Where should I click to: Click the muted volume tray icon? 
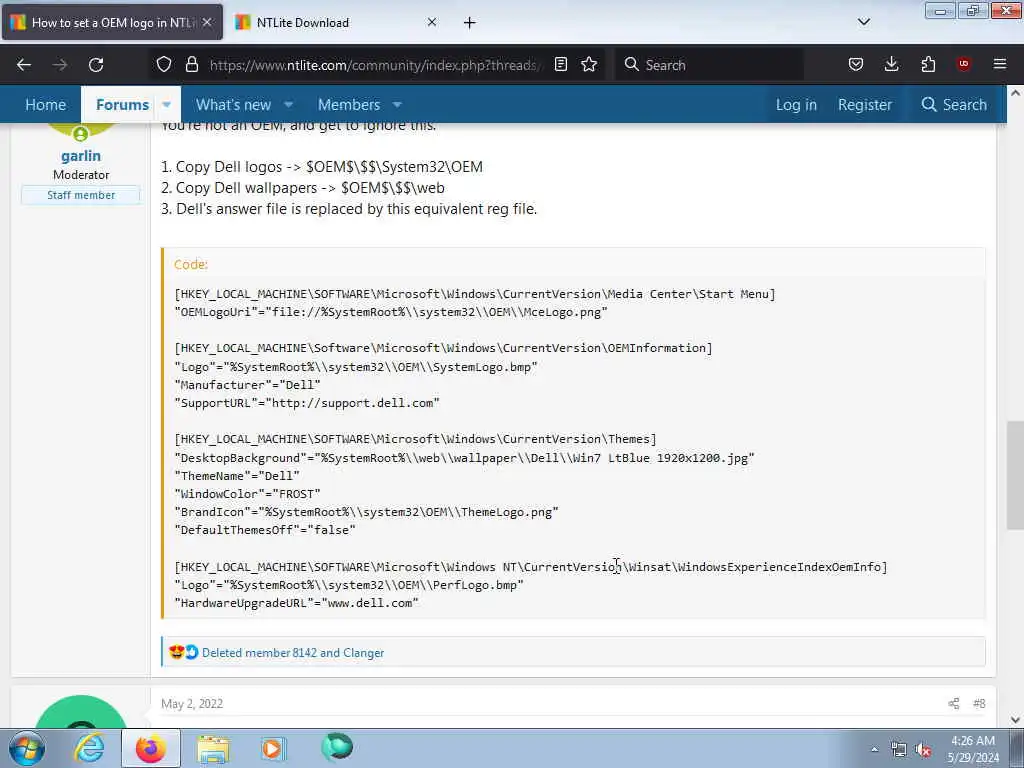pyautogui.click(x=923, y=750)
